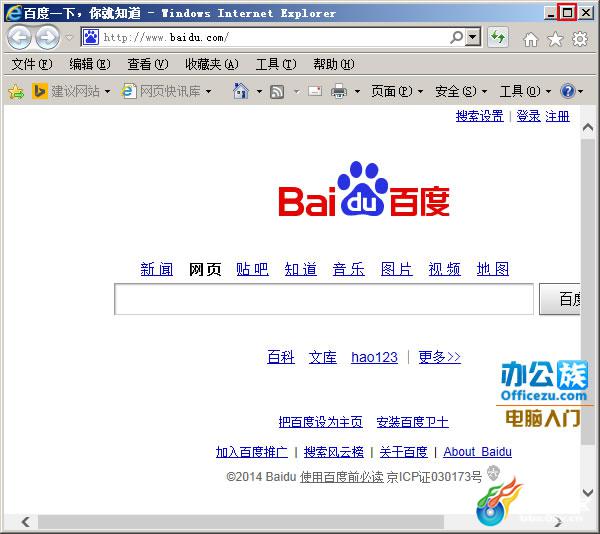Go forward with the Forward arrow button
This screenshot has width=600, height=534.
tap(47, 37)
